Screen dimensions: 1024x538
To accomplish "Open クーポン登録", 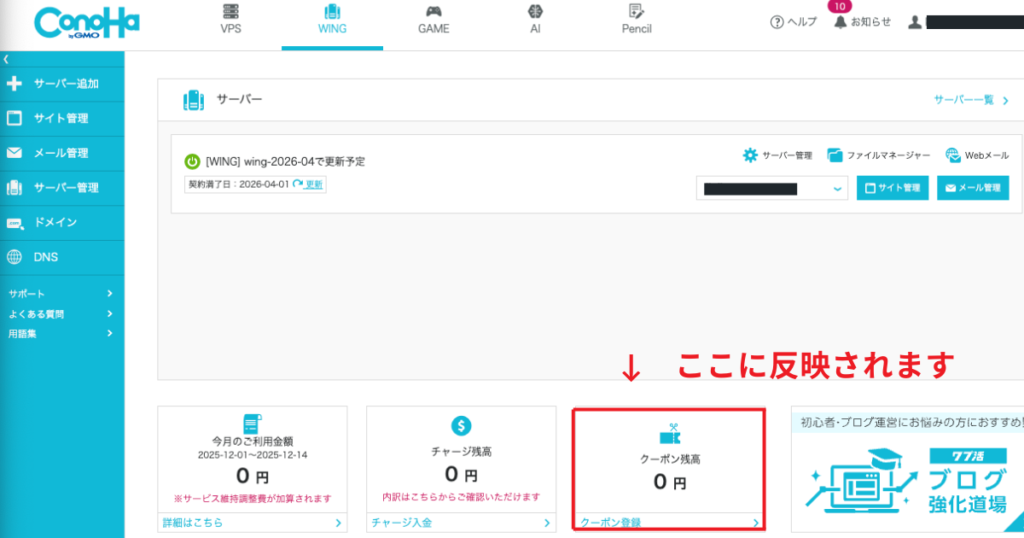I will pos(669,522).
